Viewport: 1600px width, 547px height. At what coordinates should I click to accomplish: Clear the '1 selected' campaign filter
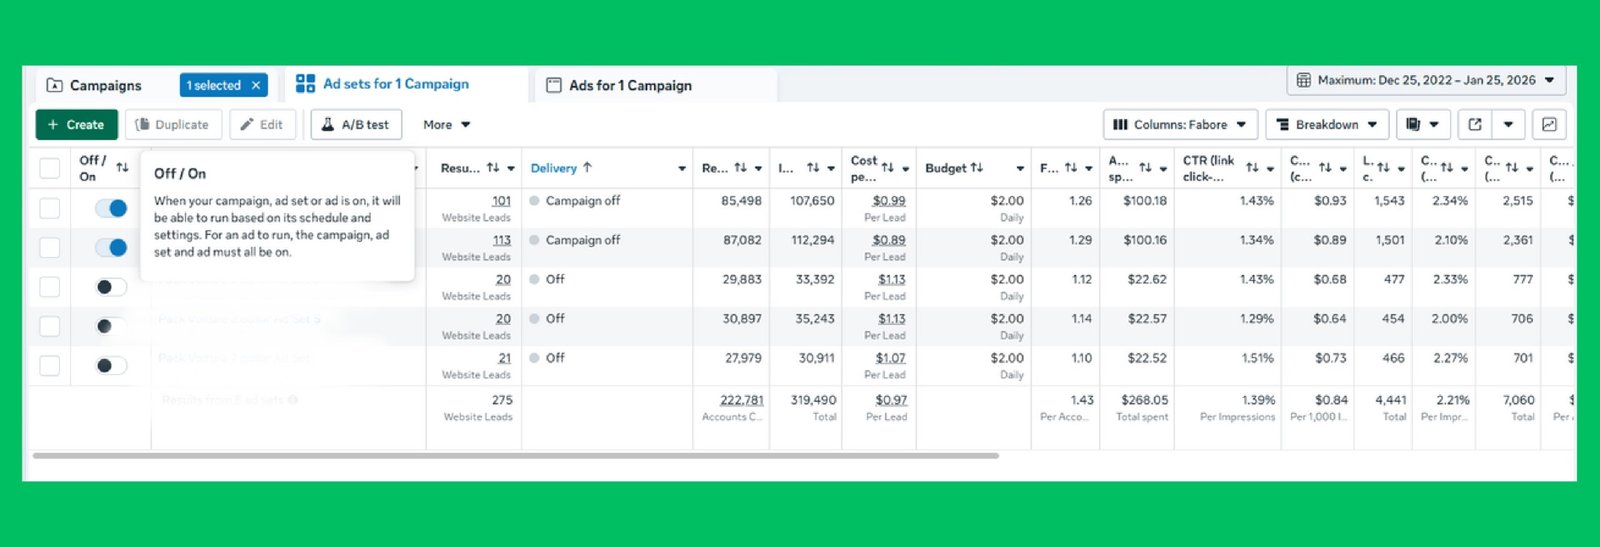click(256, 86)
